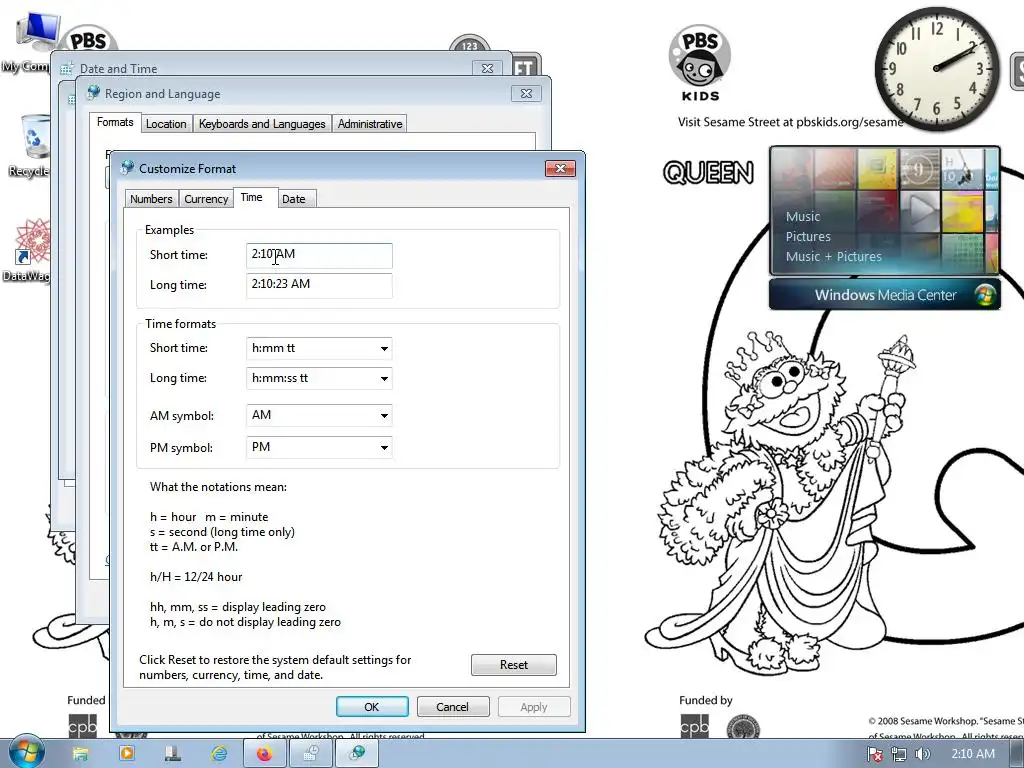Launch Windows Media Player from the taskbar

[x=127, y=754]
